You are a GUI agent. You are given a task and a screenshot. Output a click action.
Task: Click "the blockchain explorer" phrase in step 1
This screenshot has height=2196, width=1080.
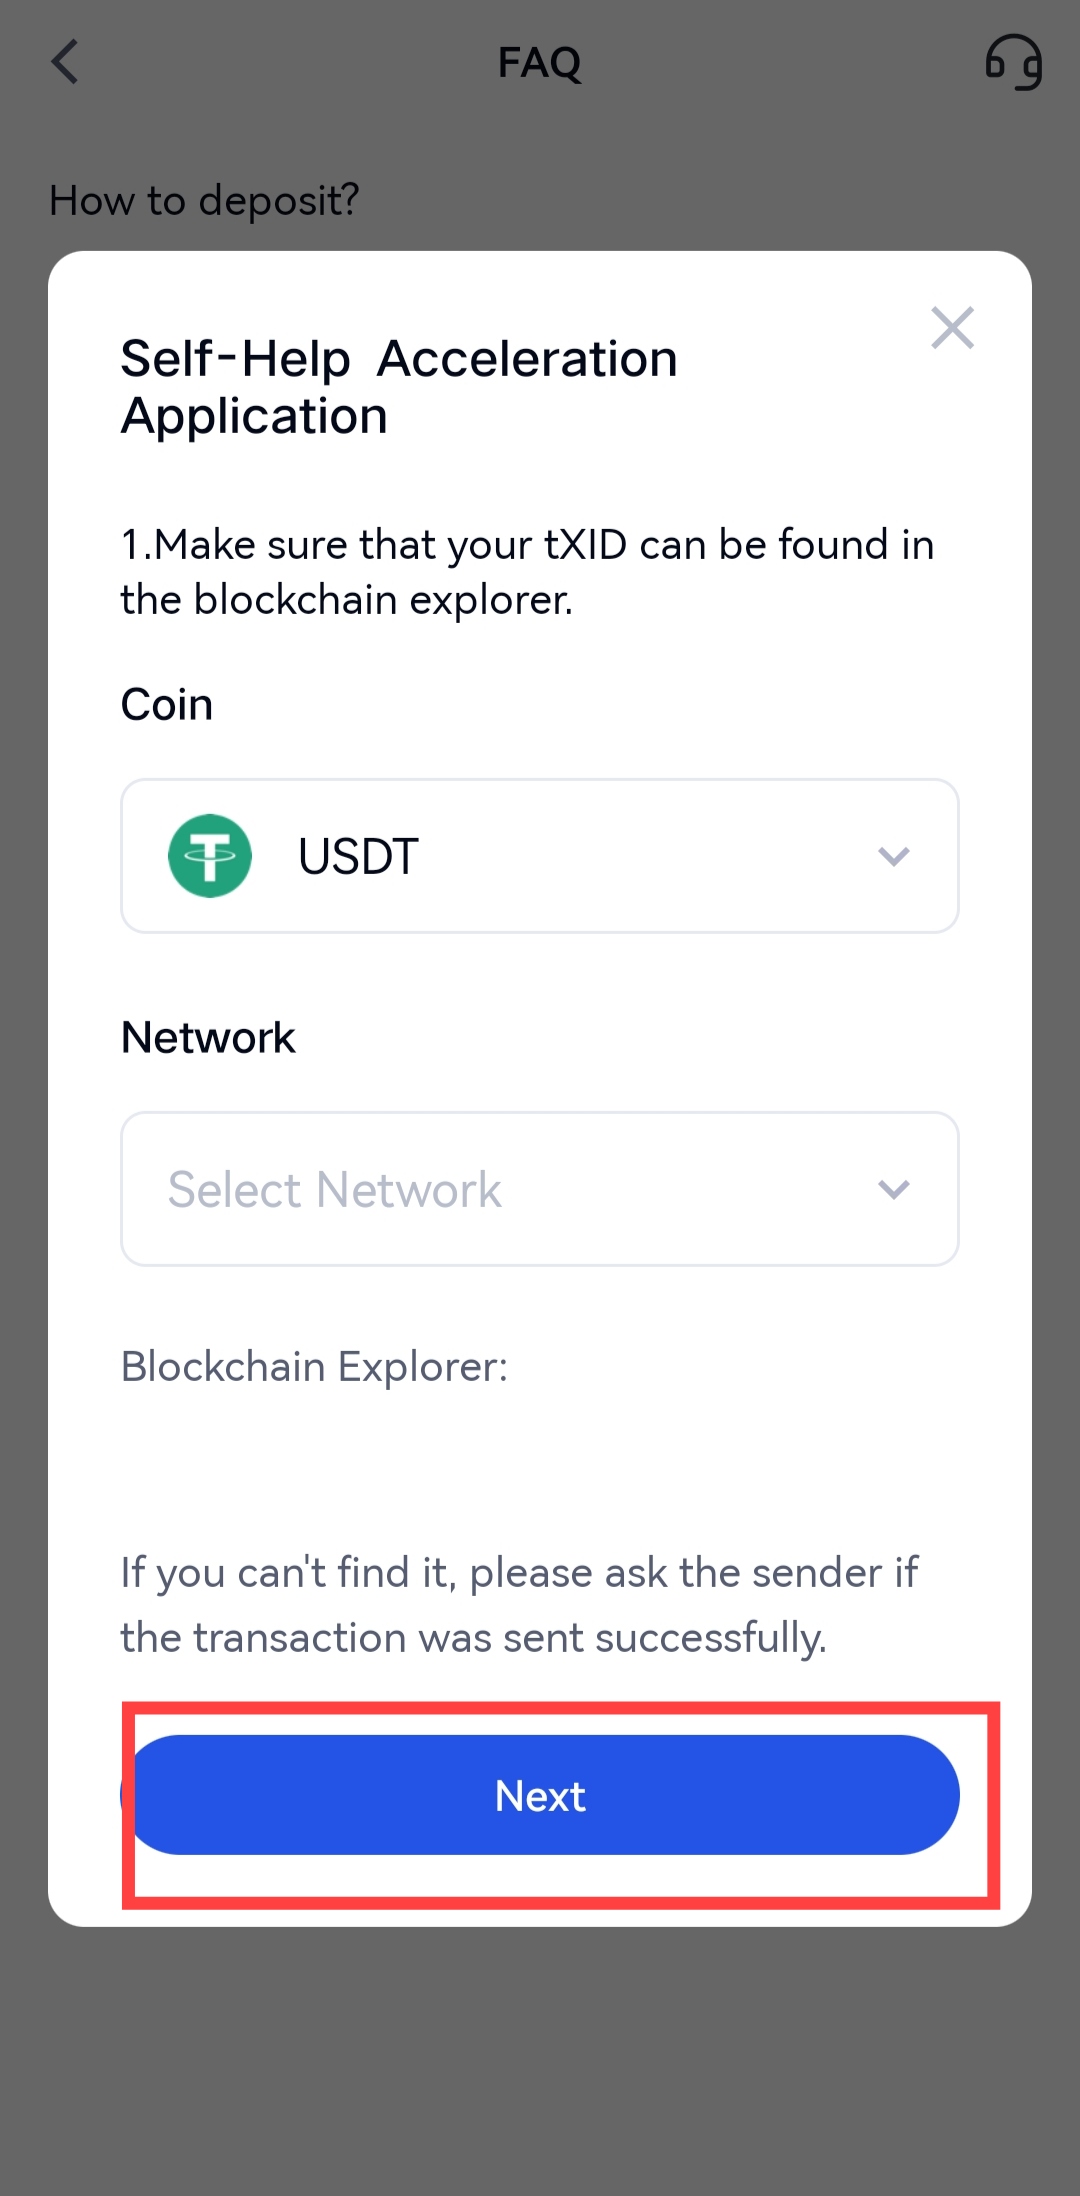click(346, 600)
